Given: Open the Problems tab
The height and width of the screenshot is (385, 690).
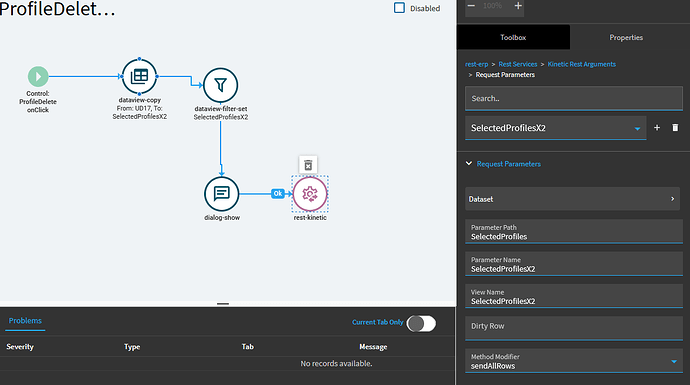Looking at the screenshot, I should pyautogui.click(x=25, y=321).
